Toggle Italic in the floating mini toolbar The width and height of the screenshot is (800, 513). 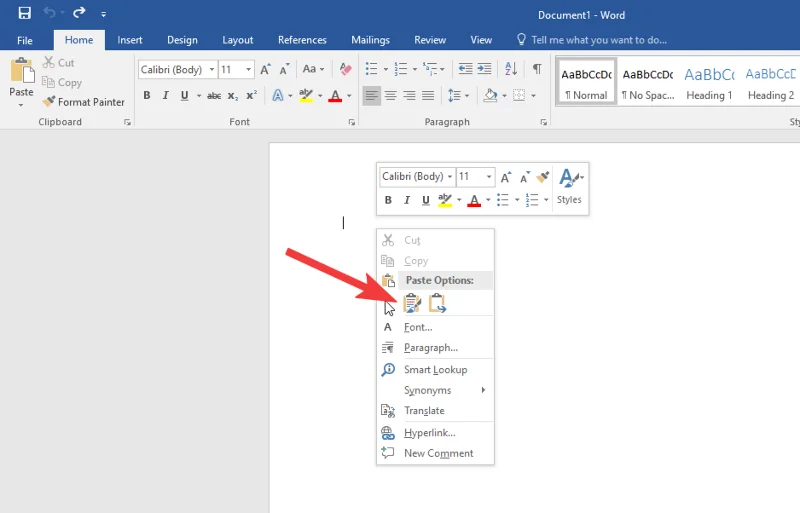(407, 200)
